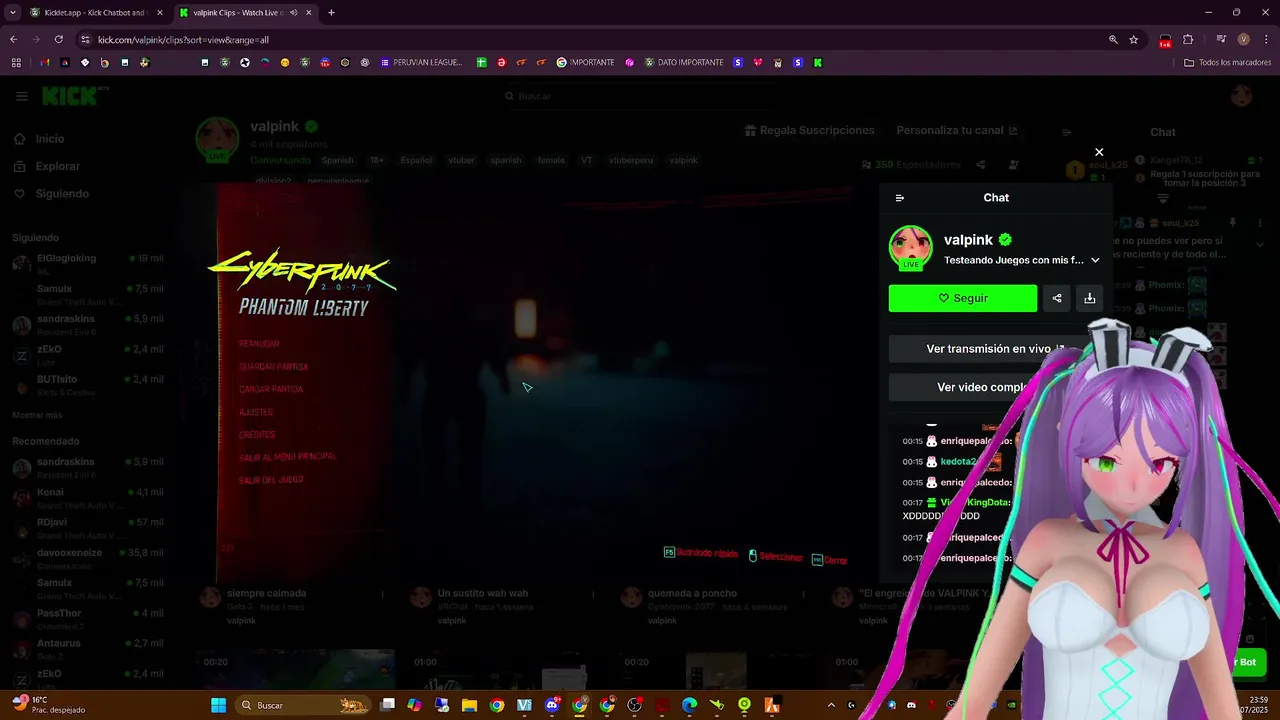Open the Chrome apps grid icon
This screenshot has height=720, width=1280.
(16, 62)
